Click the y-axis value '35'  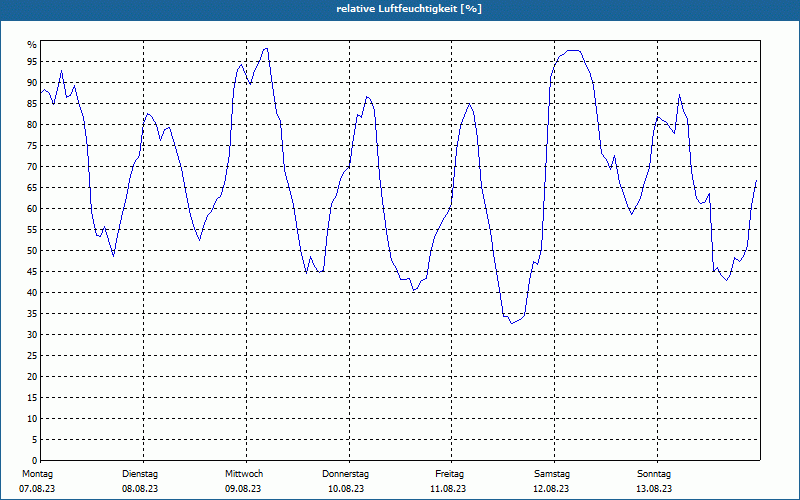(x=32, y=314)
